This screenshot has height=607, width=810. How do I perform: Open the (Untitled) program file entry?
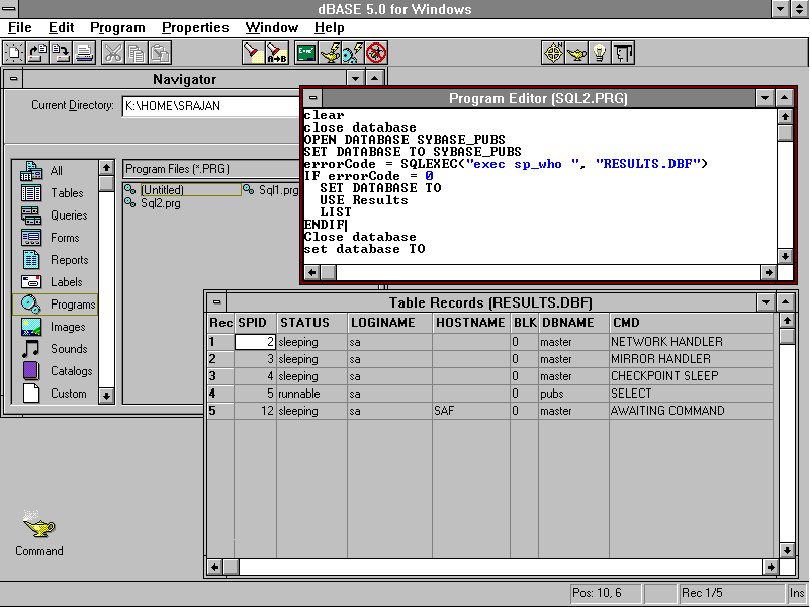[182, 190]
